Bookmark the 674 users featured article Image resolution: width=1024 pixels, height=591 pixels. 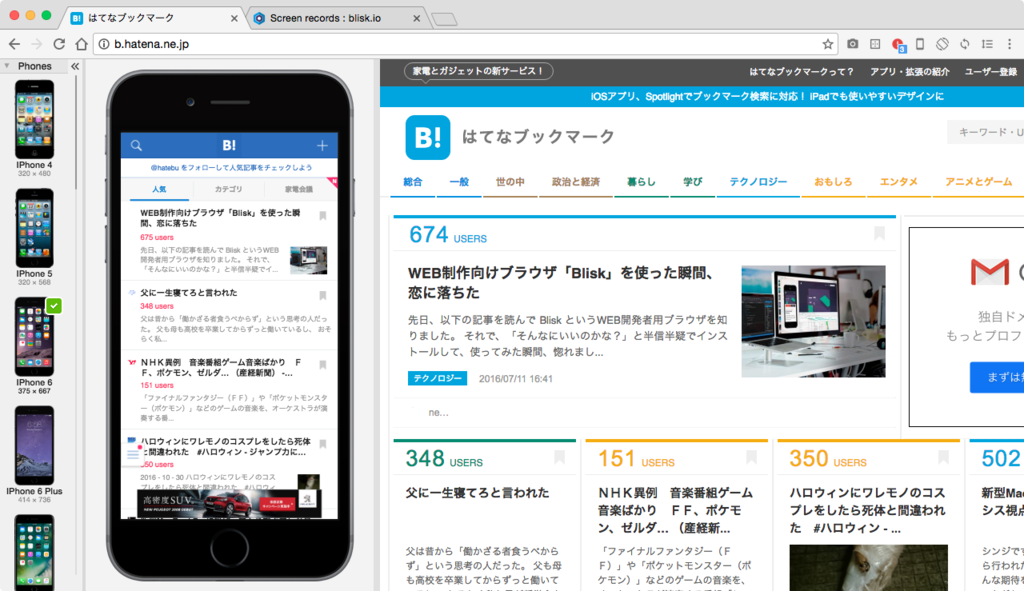(880, 233)
